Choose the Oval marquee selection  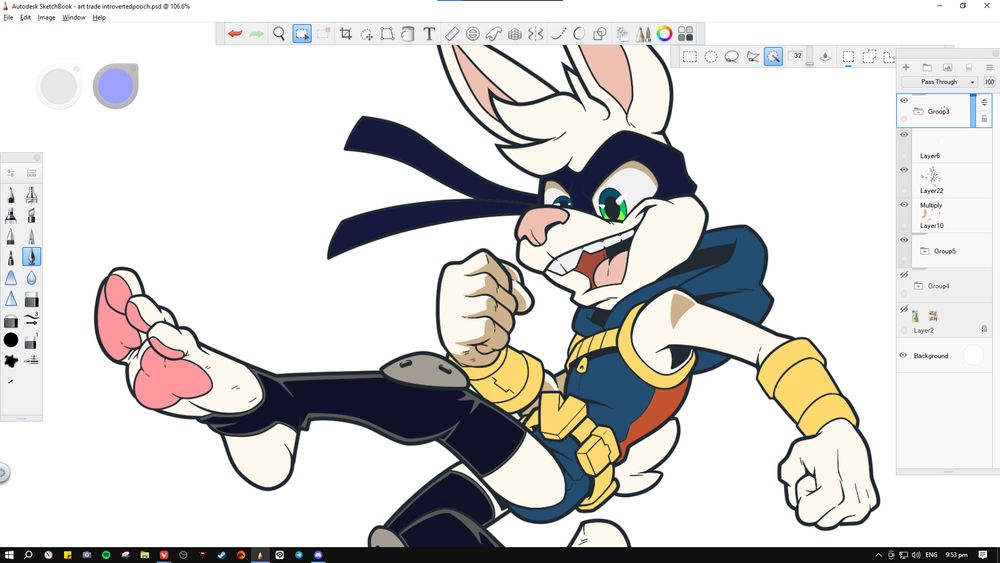click(710, 57)
